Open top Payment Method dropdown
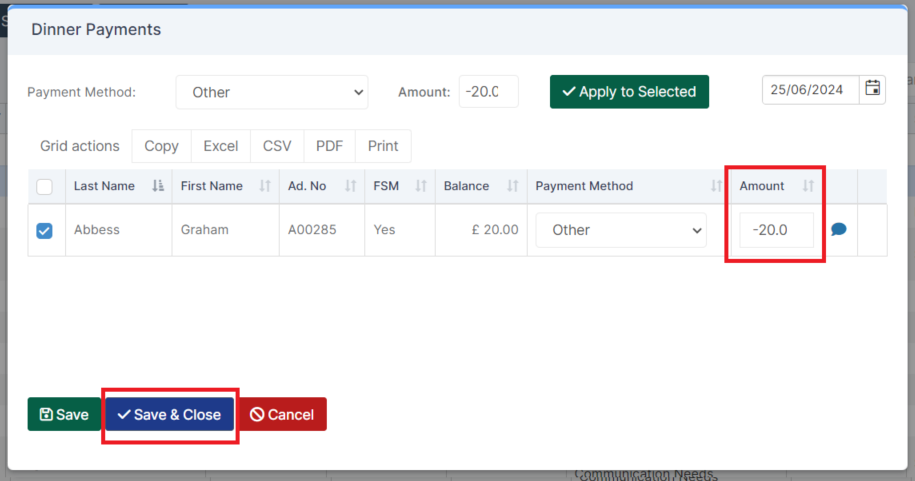The height and width of the screenshot is (481, 915). (272, 92)
